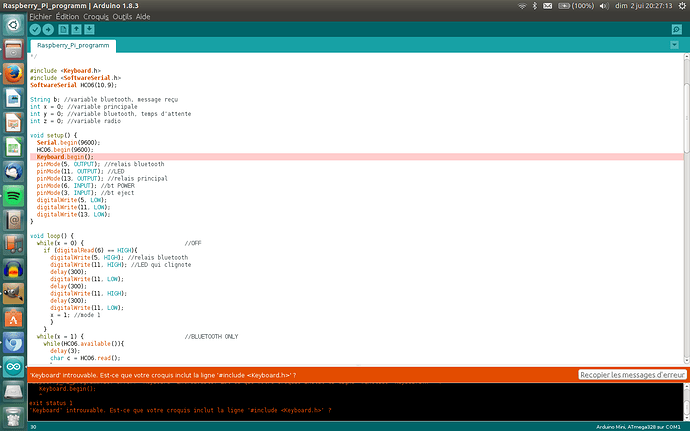Open the Outils menu

[122, 17]
